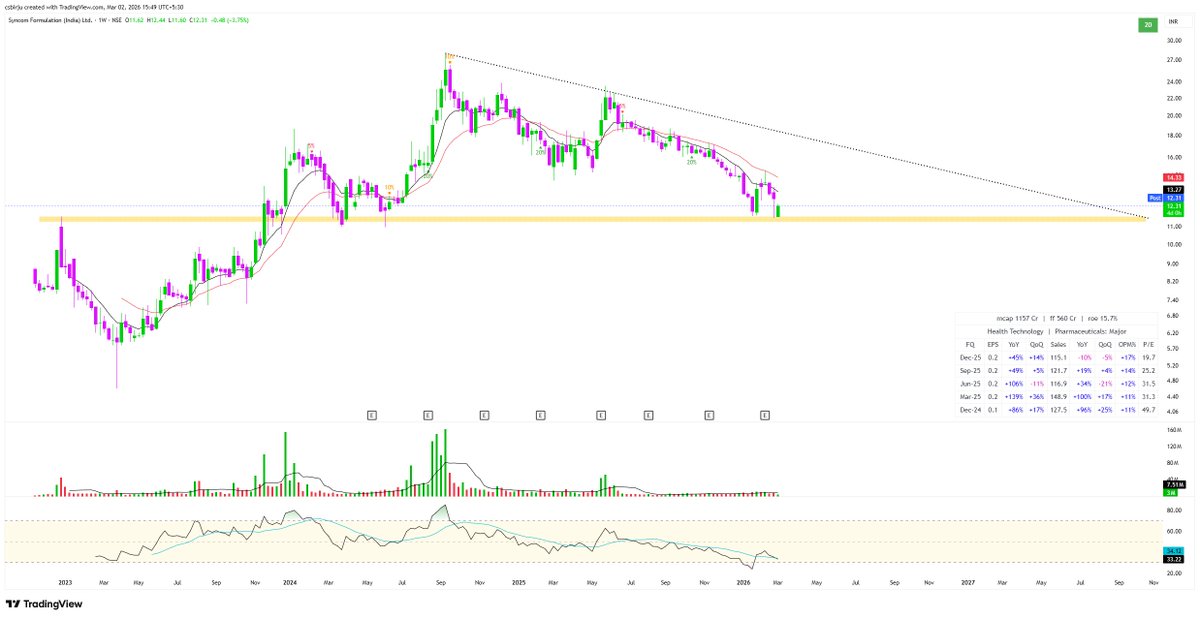Click the earnings E marker above Nov 2025
1200x619 pixels.
click(x=709, y=413)
